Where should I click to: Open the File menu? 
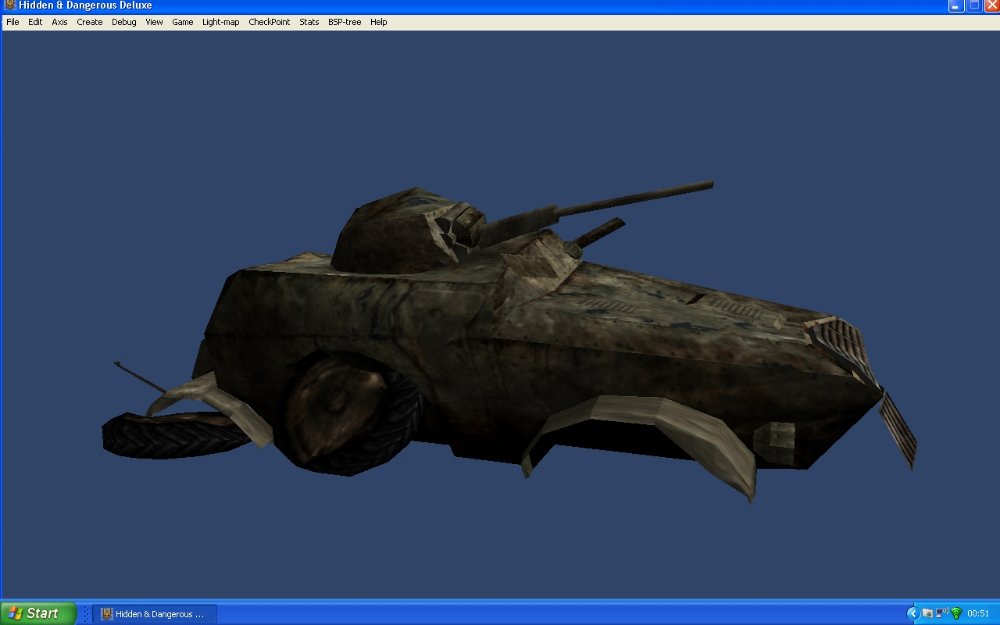13,22
